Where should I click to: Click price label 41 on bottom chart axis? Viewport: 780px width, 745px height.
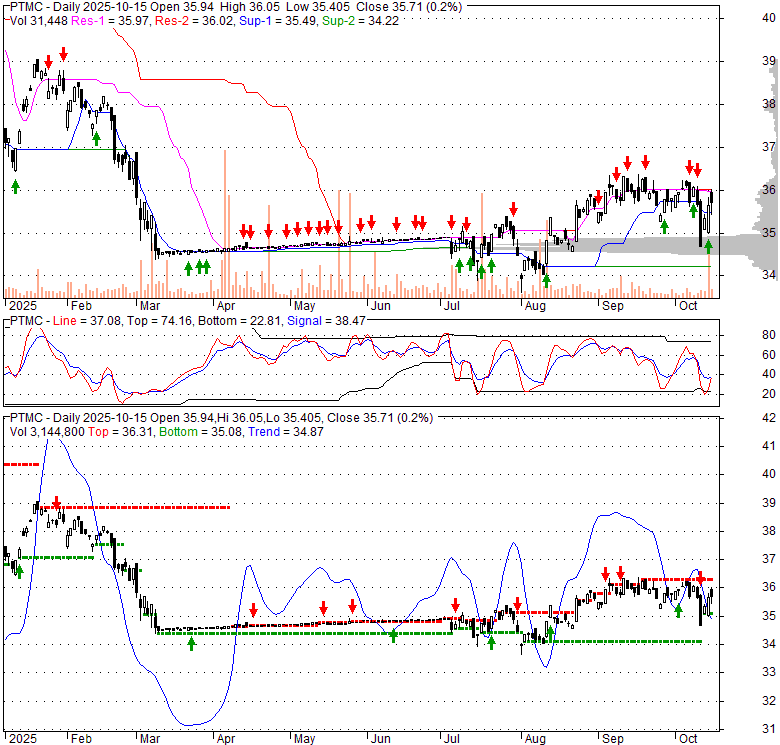[769, 446]
